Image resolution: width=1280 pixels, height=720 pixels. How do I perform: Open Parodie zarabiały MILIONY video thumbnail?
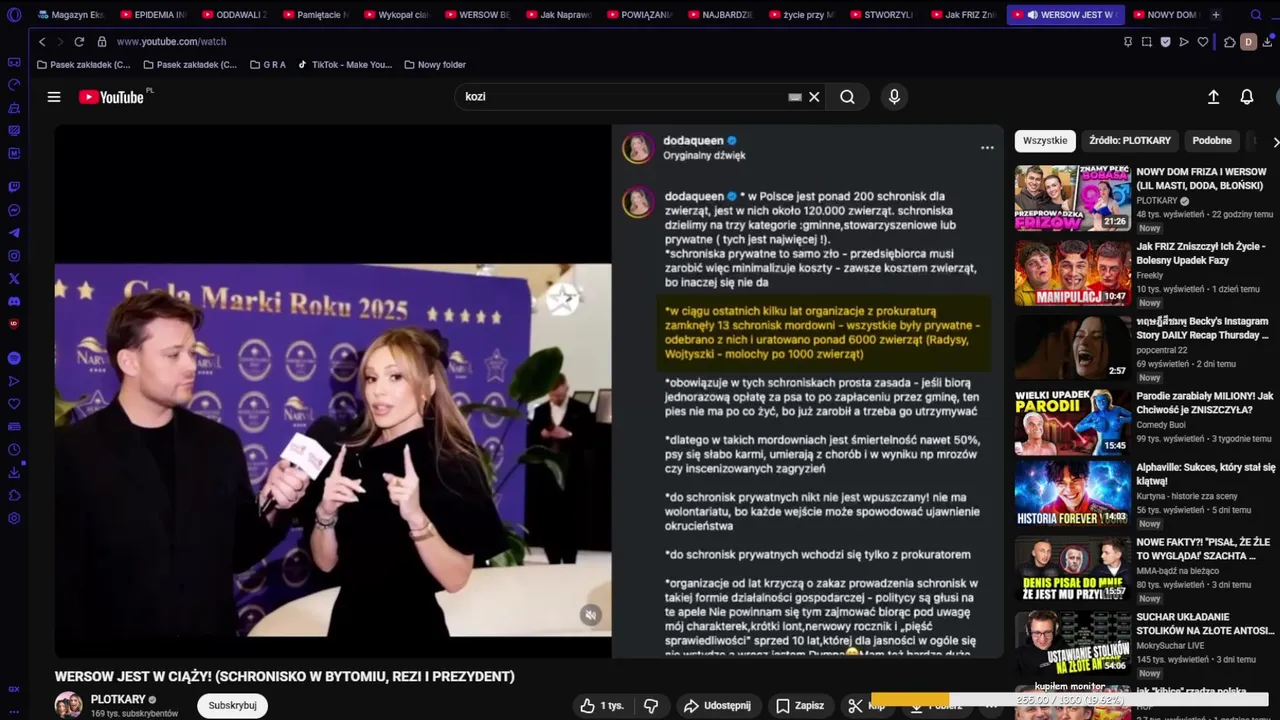tap(1072, 422)
